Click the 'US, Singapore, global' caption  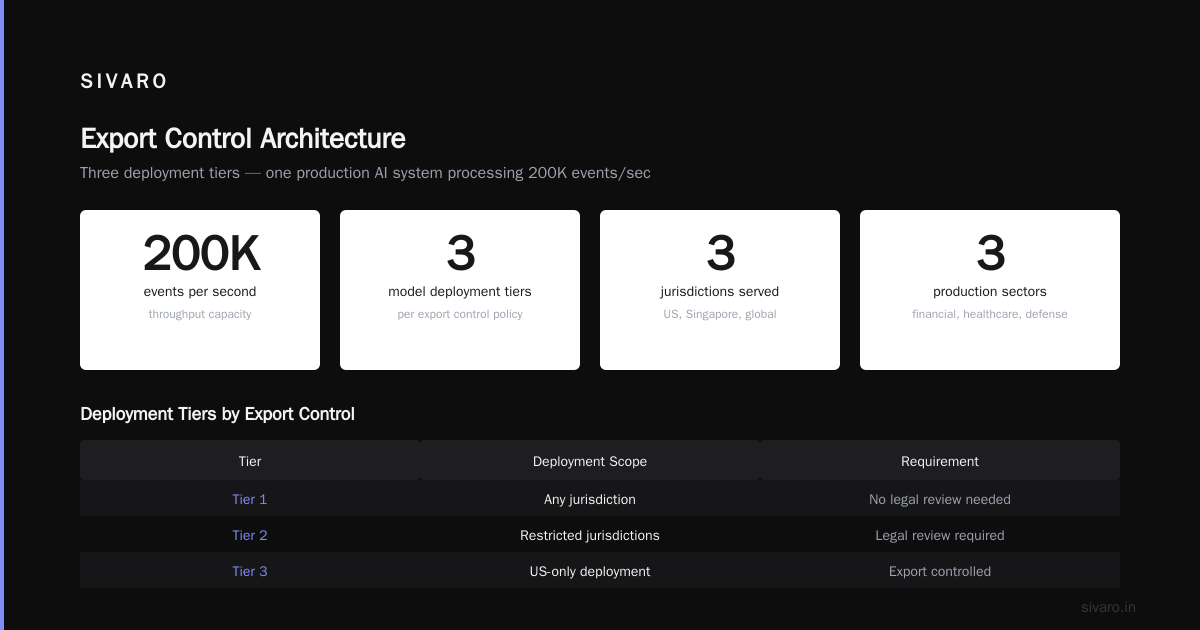(720, 314)
